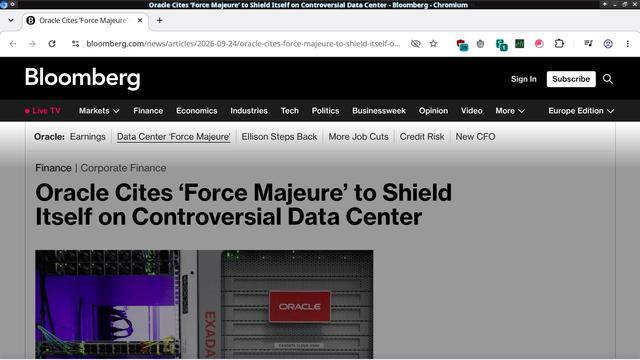Open the New CFO link
The image size is (640, 360).
click(476, 137)
